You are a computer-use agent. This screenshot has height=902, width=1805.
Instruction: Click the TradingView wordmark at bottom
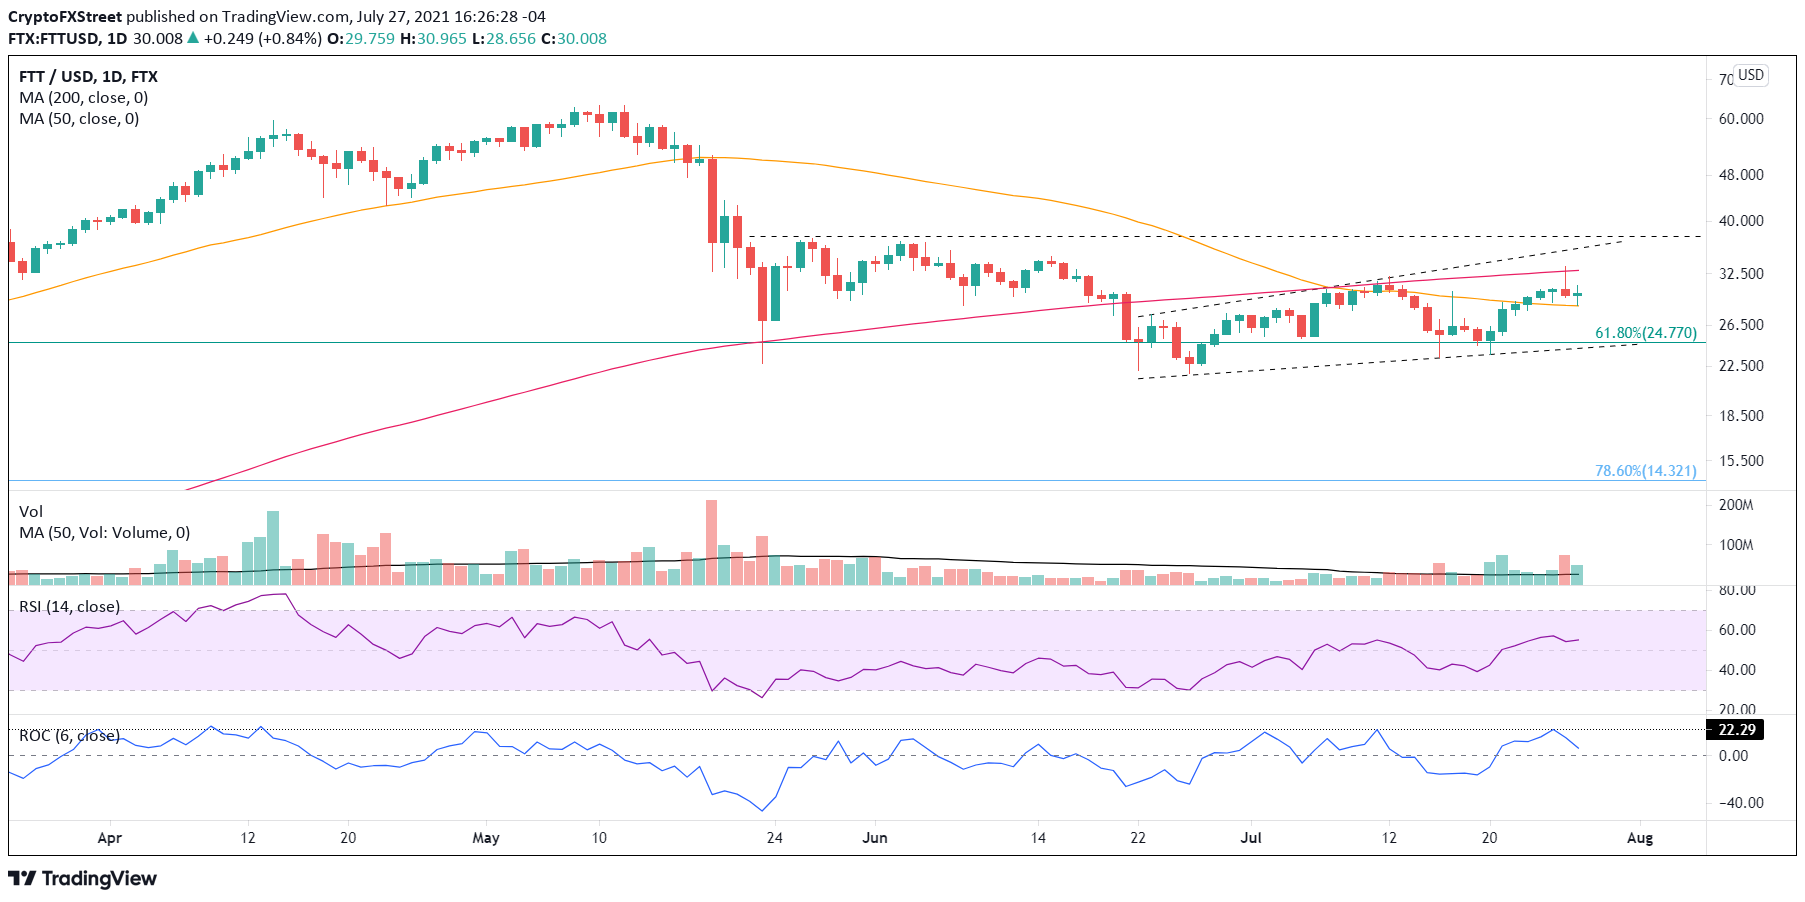pos(99,879)
